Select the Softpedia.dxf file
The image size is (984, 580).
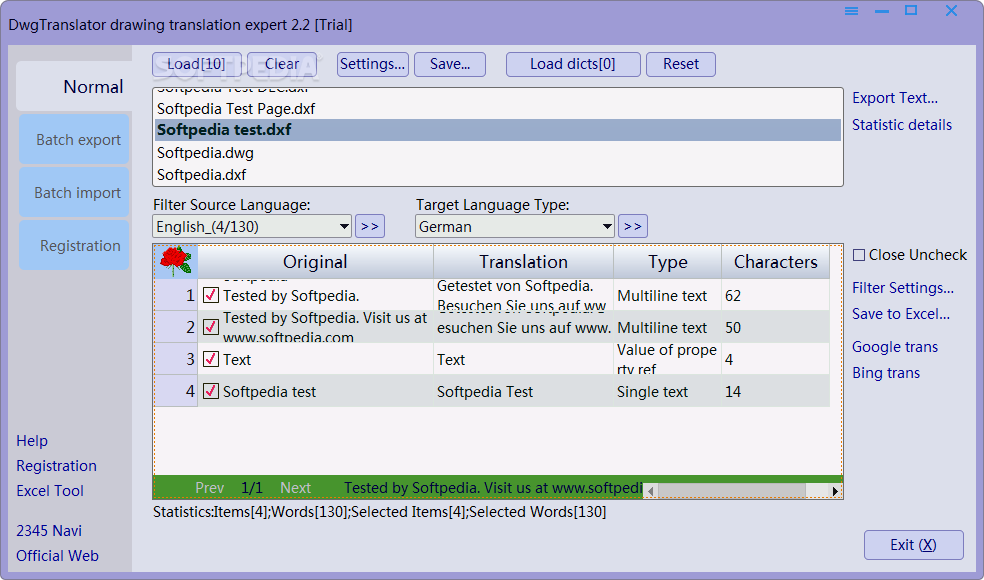(x=498, y=175)
